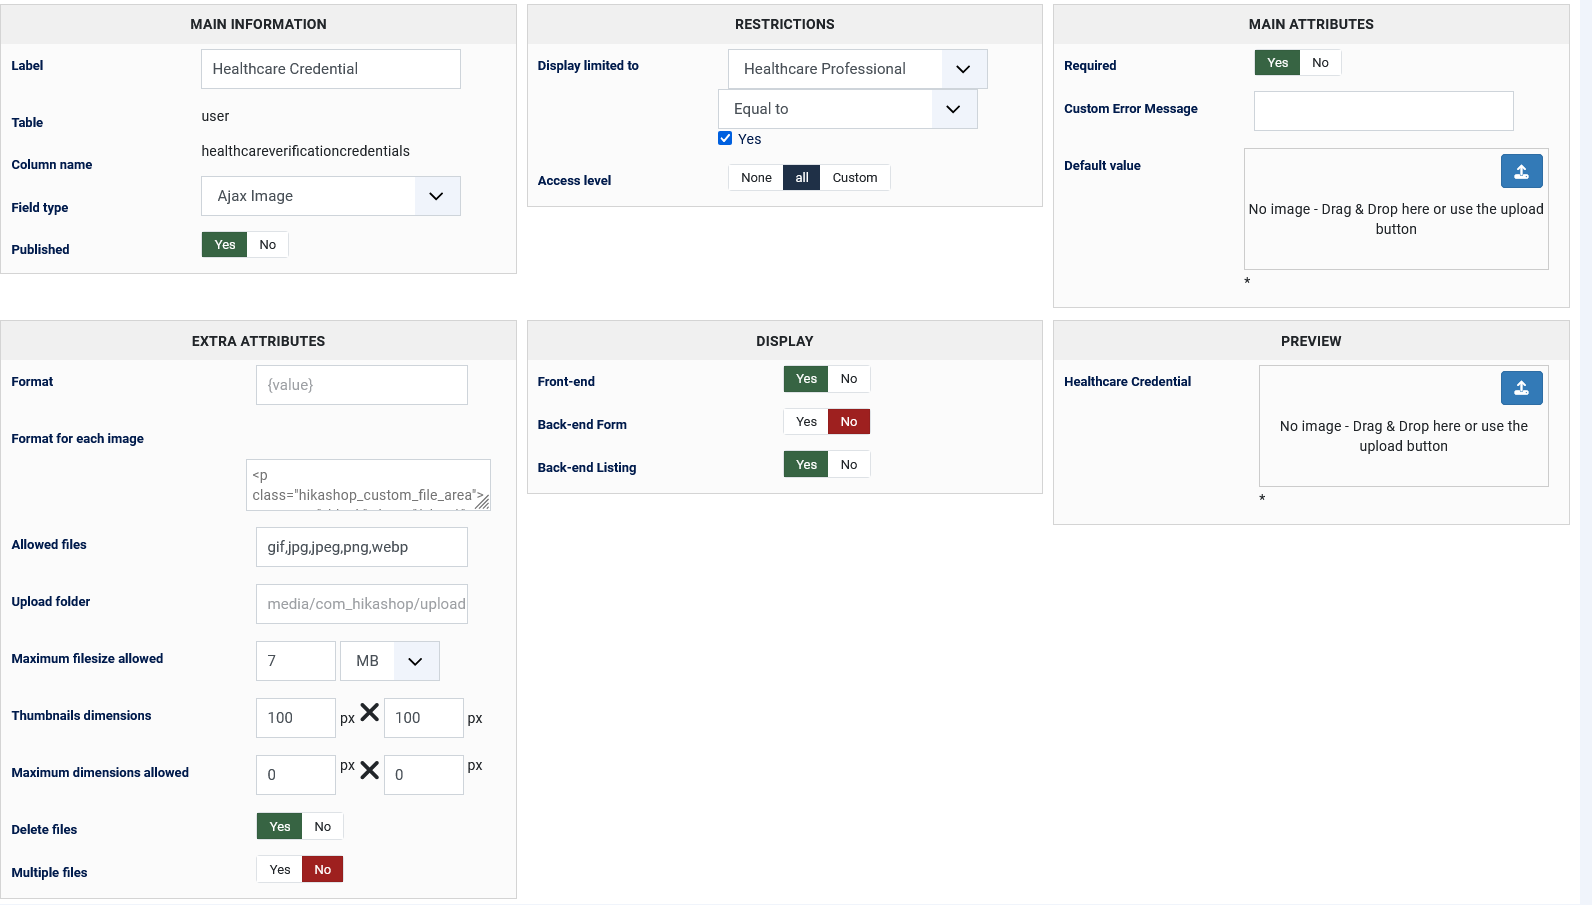This screenshot has height=905, width=1592.
Task: Set Front-end display to No
Action: [x=849, y=379]
